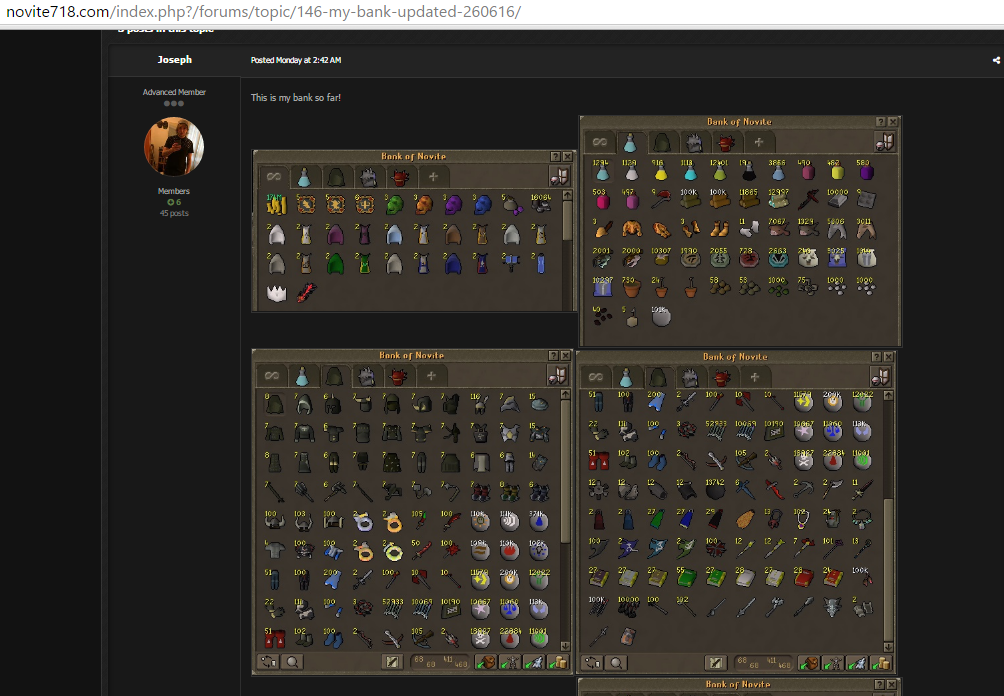
Task: Select potion tab in capes bank window
Action: tap(304, 177)
